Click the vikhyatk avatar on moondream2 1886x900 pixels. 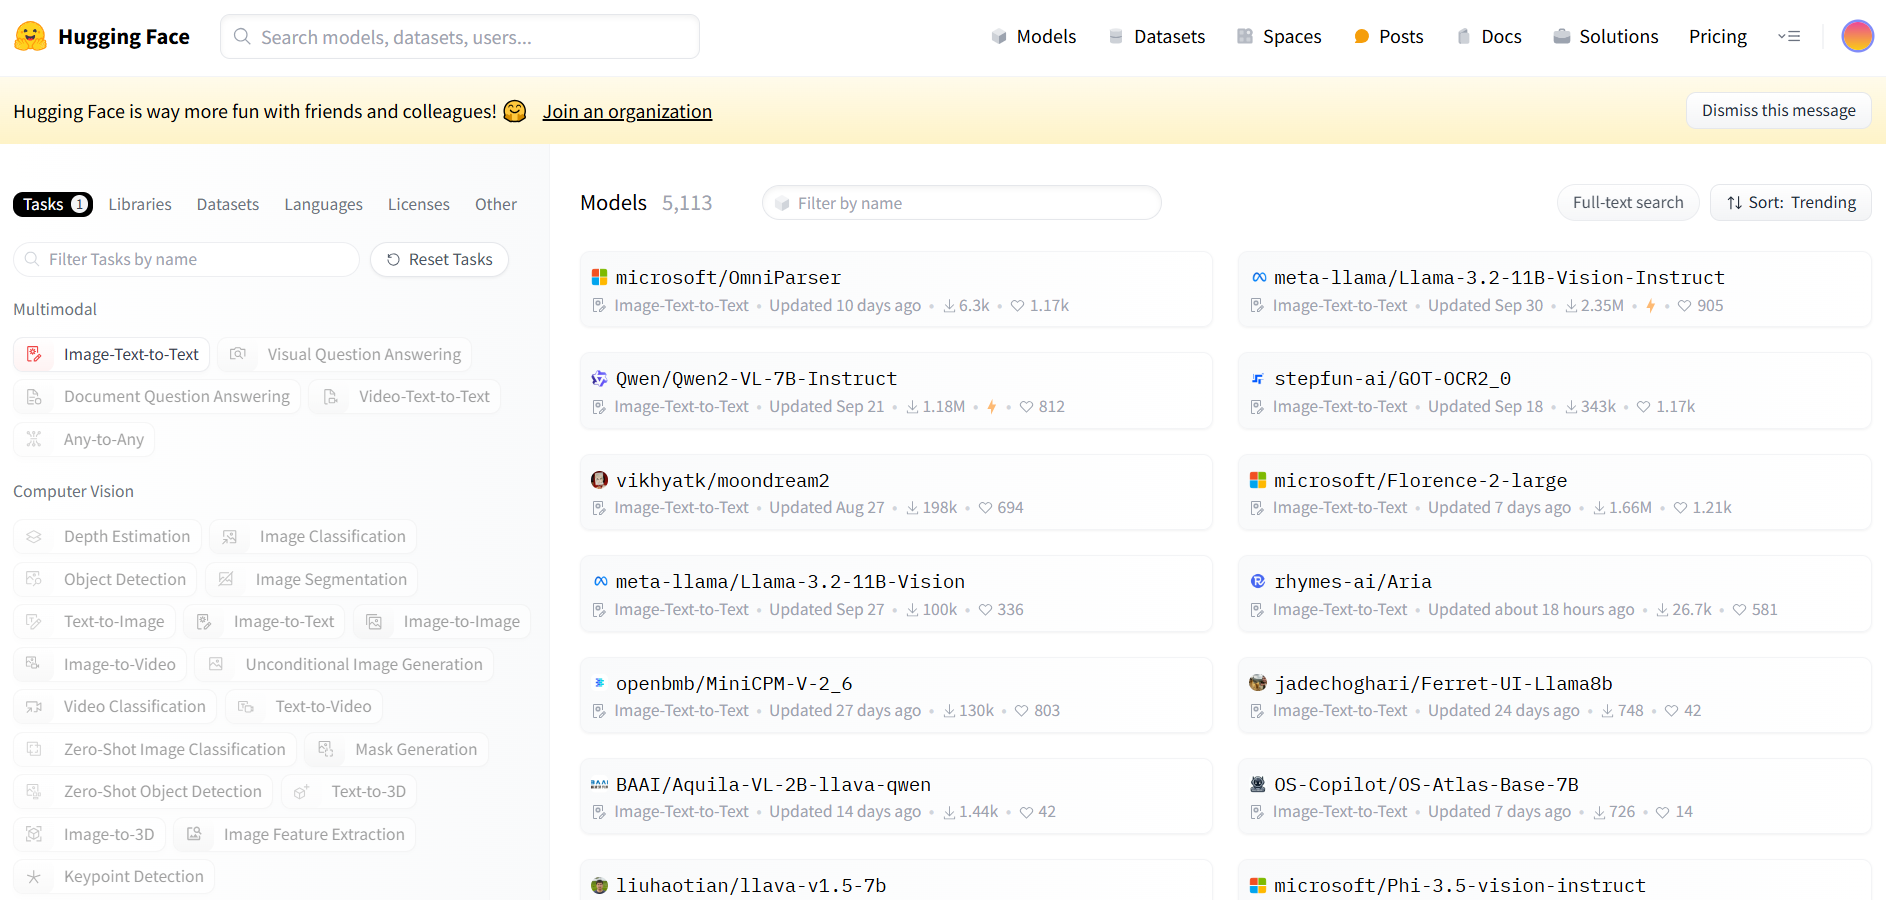599,480
